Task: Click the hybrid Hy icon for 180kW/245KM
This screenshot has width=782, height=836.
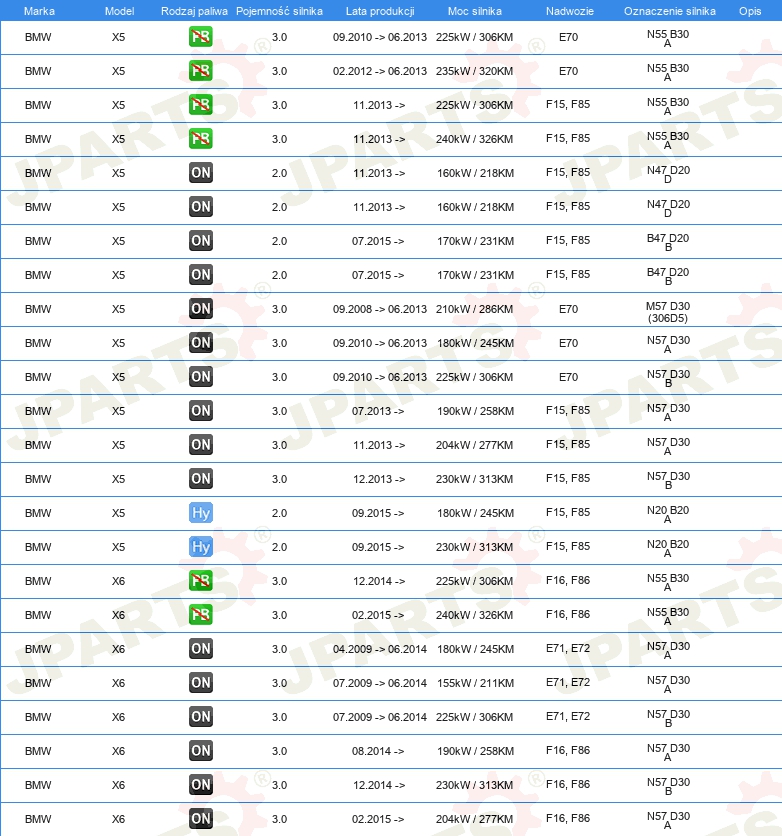Action: [200, 513]
